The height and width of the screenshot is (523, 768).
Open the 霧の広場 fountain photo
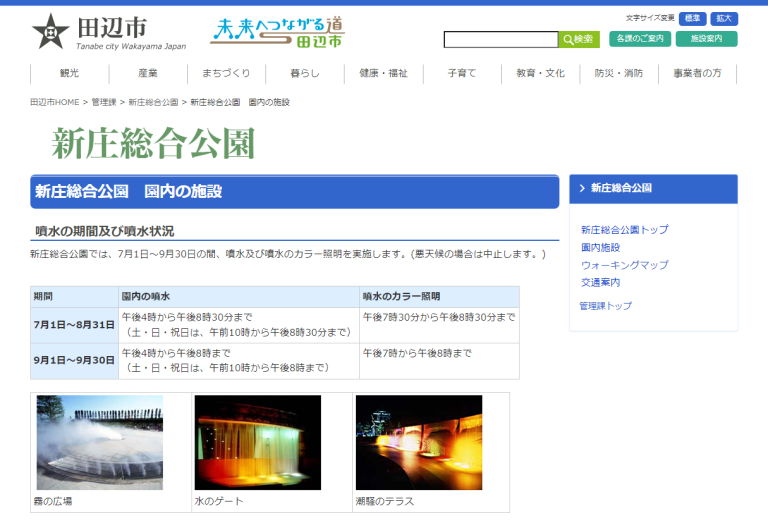(x=100, y=442)
